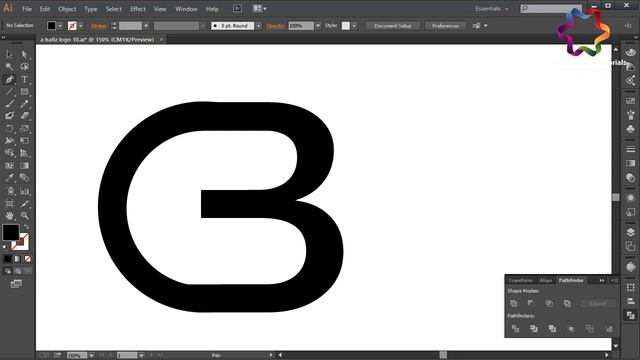Select the Zoom tool
640x360 pixels.
click(24, 216)
